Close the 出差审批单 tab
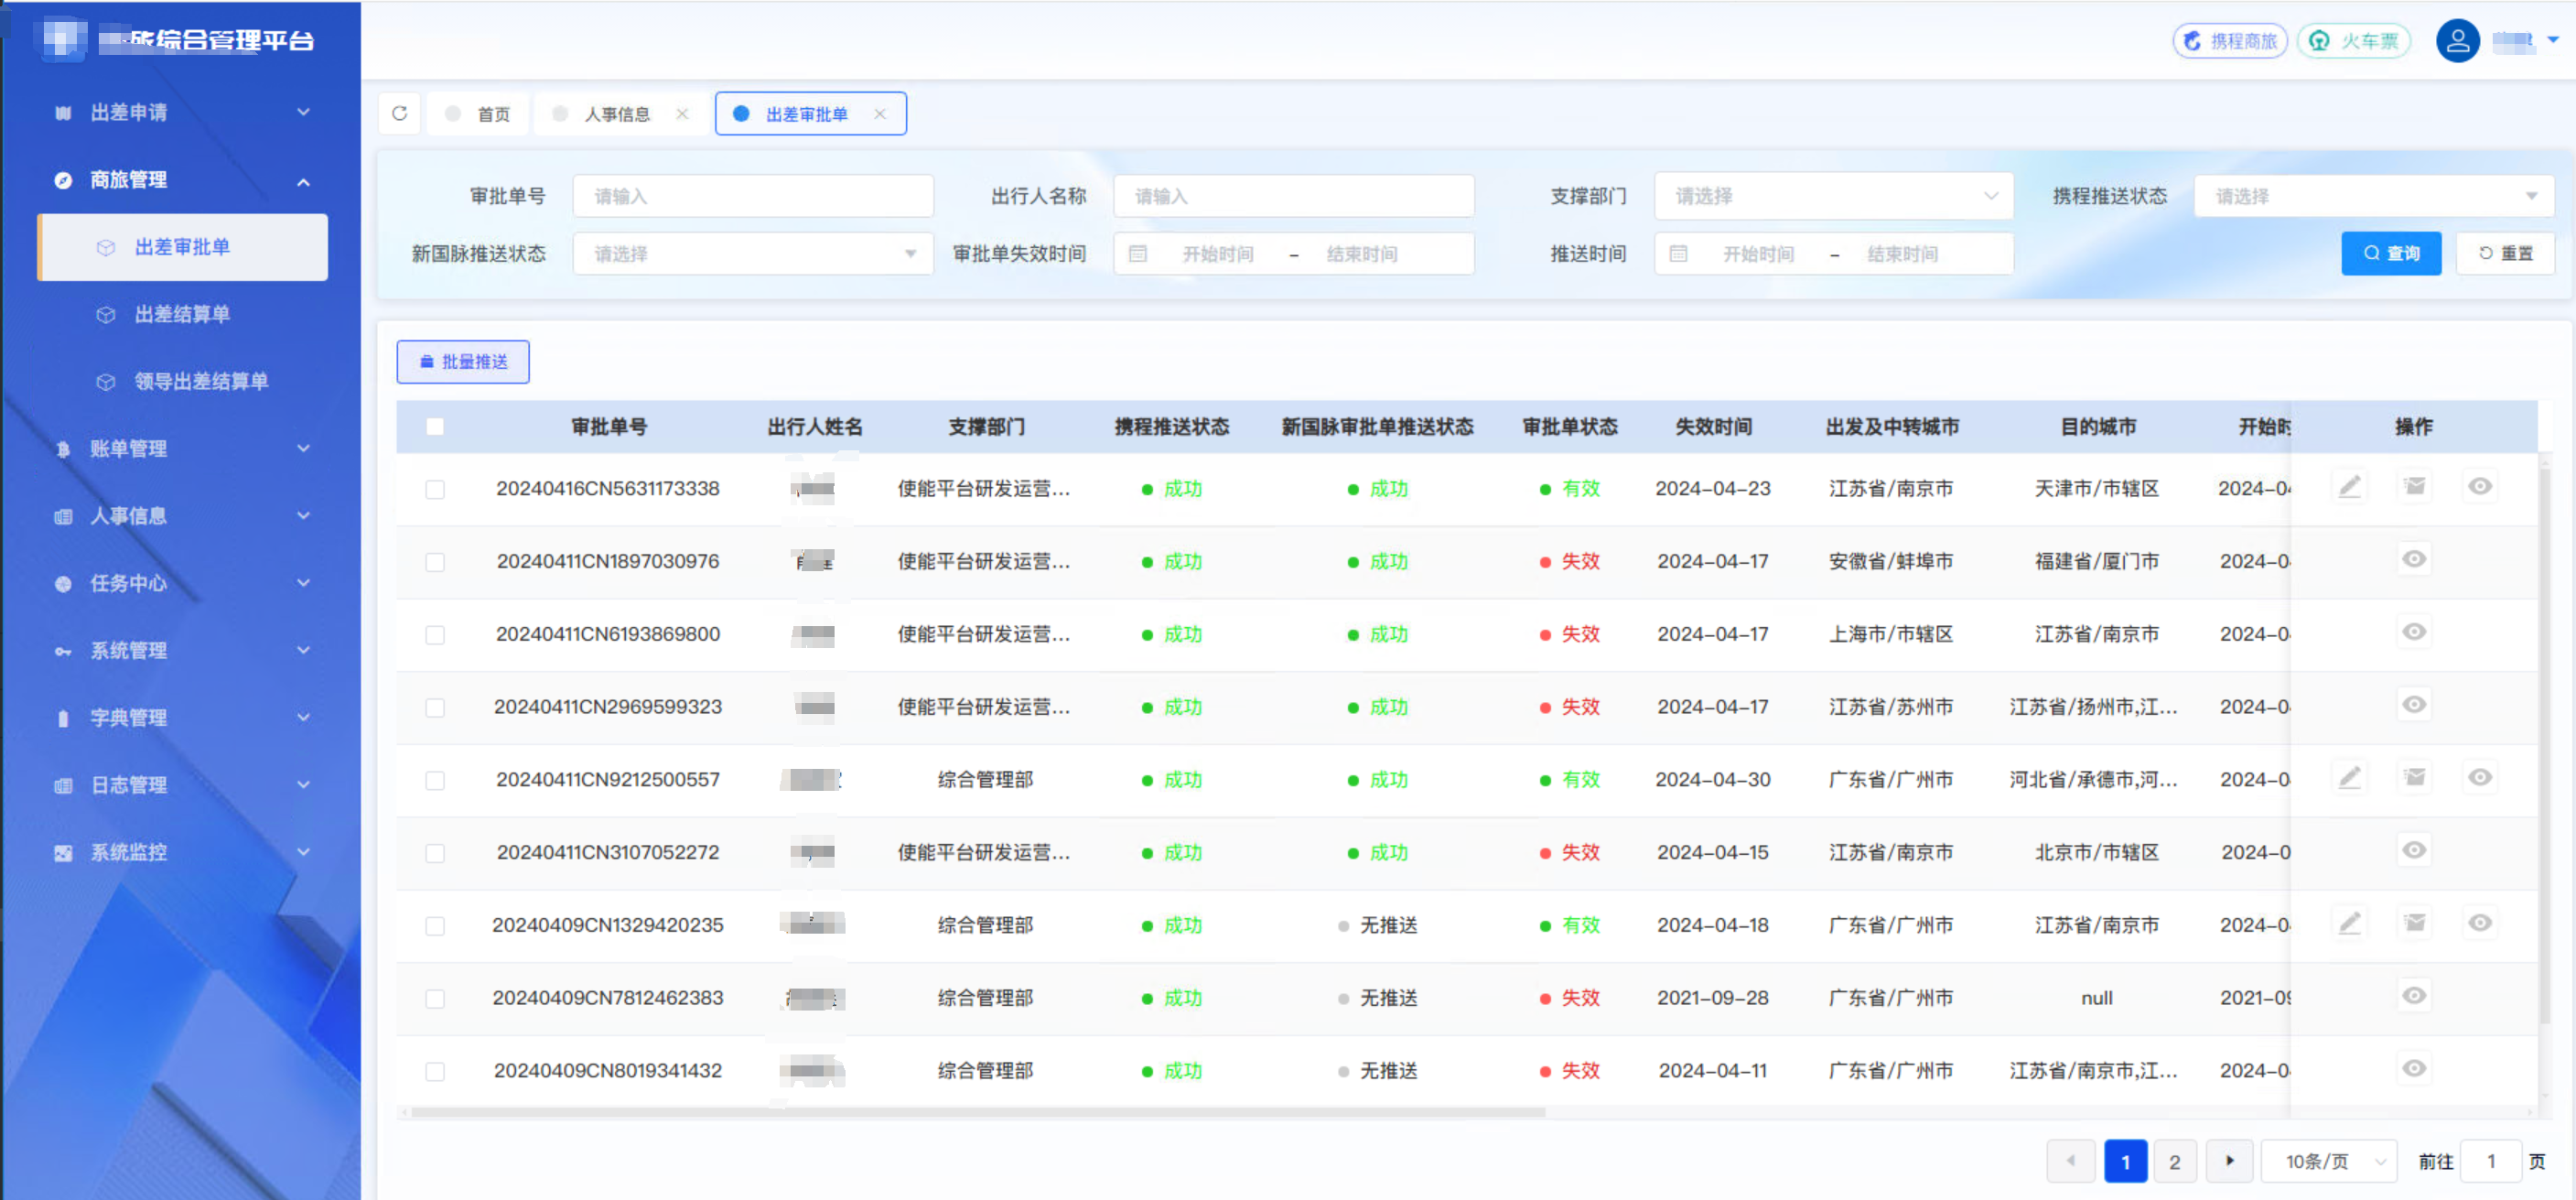This screenshot has height=1200, width=2576. click(880, 113)
